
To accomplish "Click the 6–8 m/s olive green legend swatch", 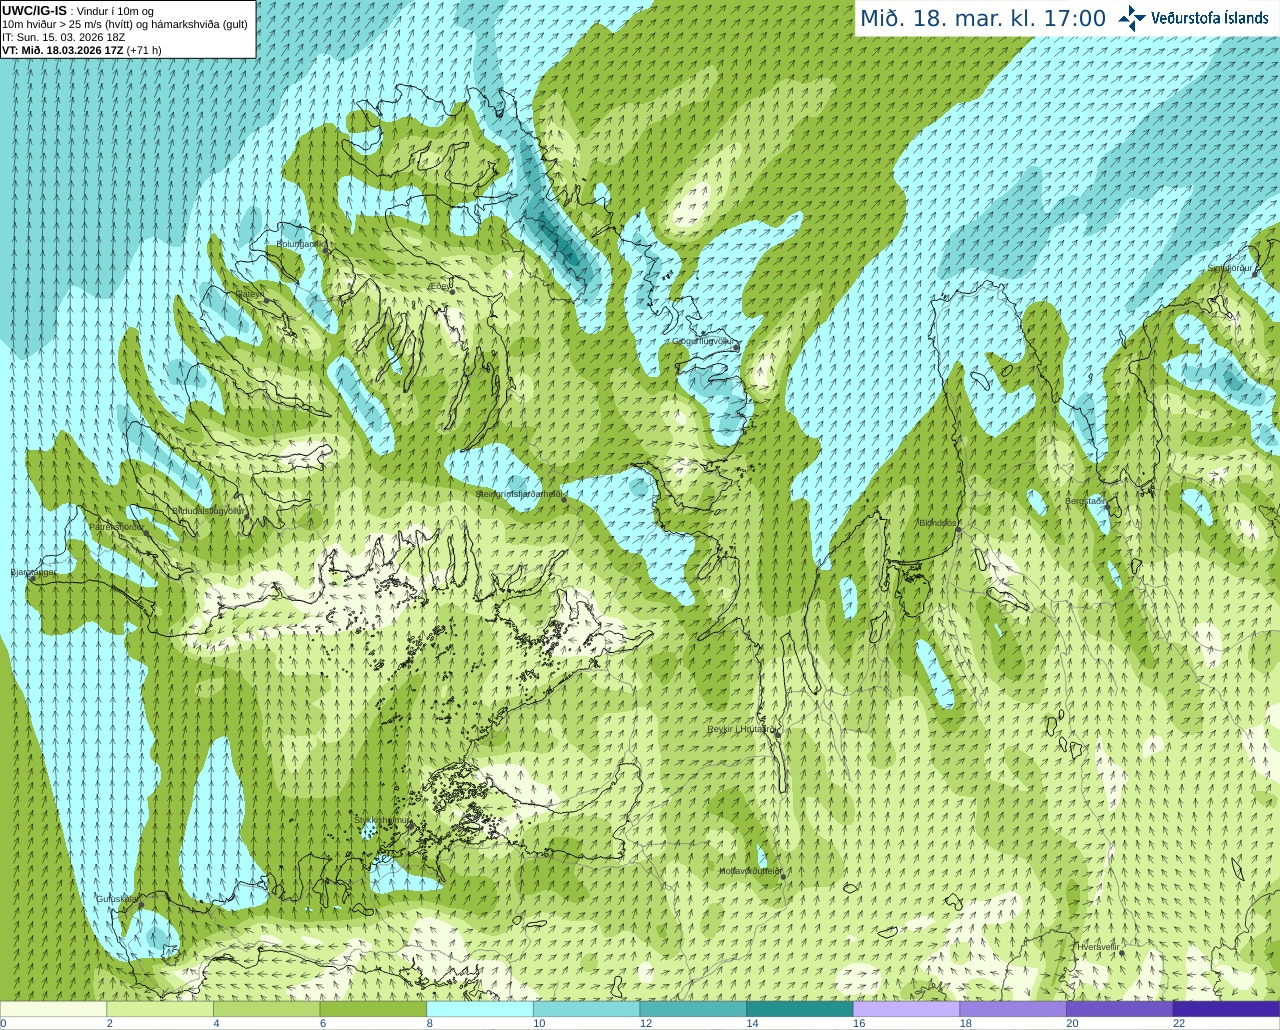I will [x=373, y=1009].
